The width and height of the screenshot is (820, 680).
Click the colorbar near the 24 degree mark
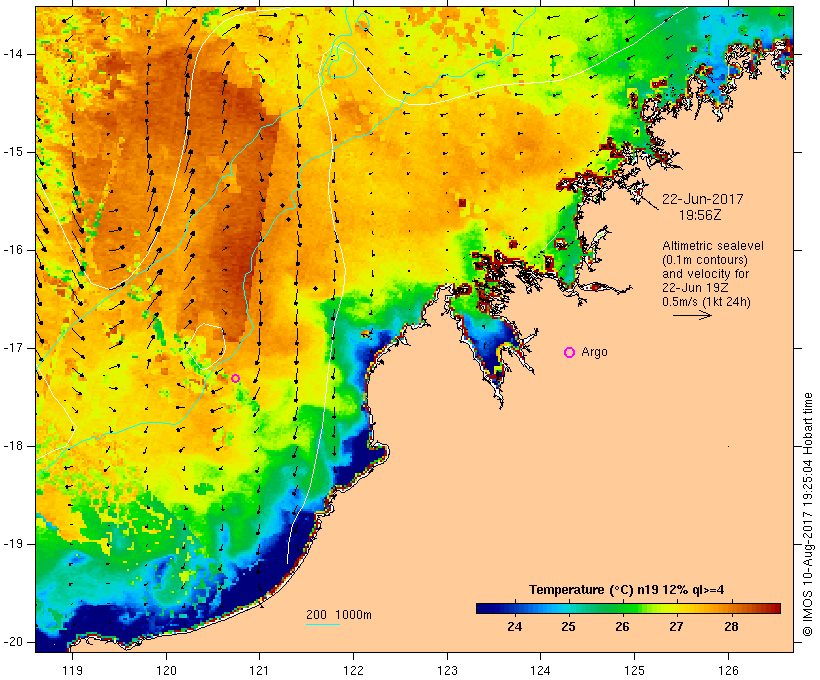(x=515, y=608)
